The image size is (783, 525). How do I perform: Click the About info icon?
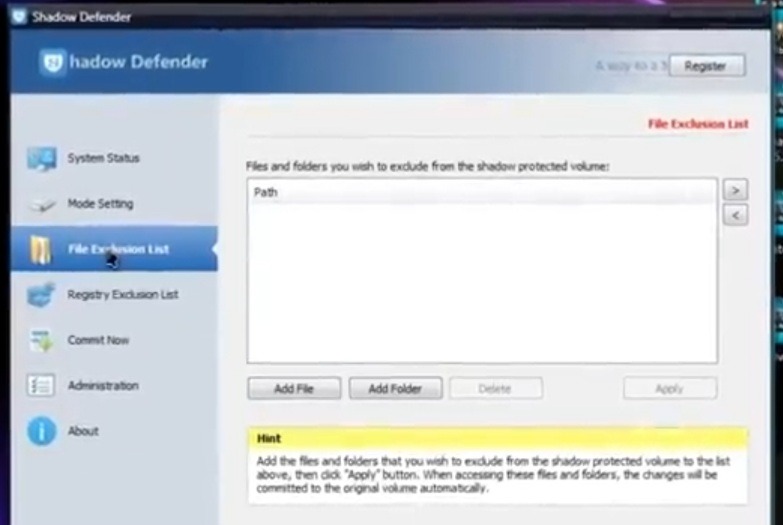pos(41,431)
